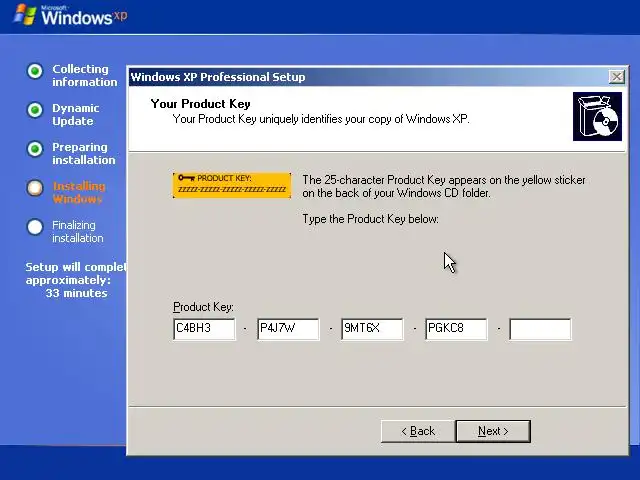Click the 'Your Product Key' heading
The height and width of the screenshot is (480, 640).
[200, 104]
